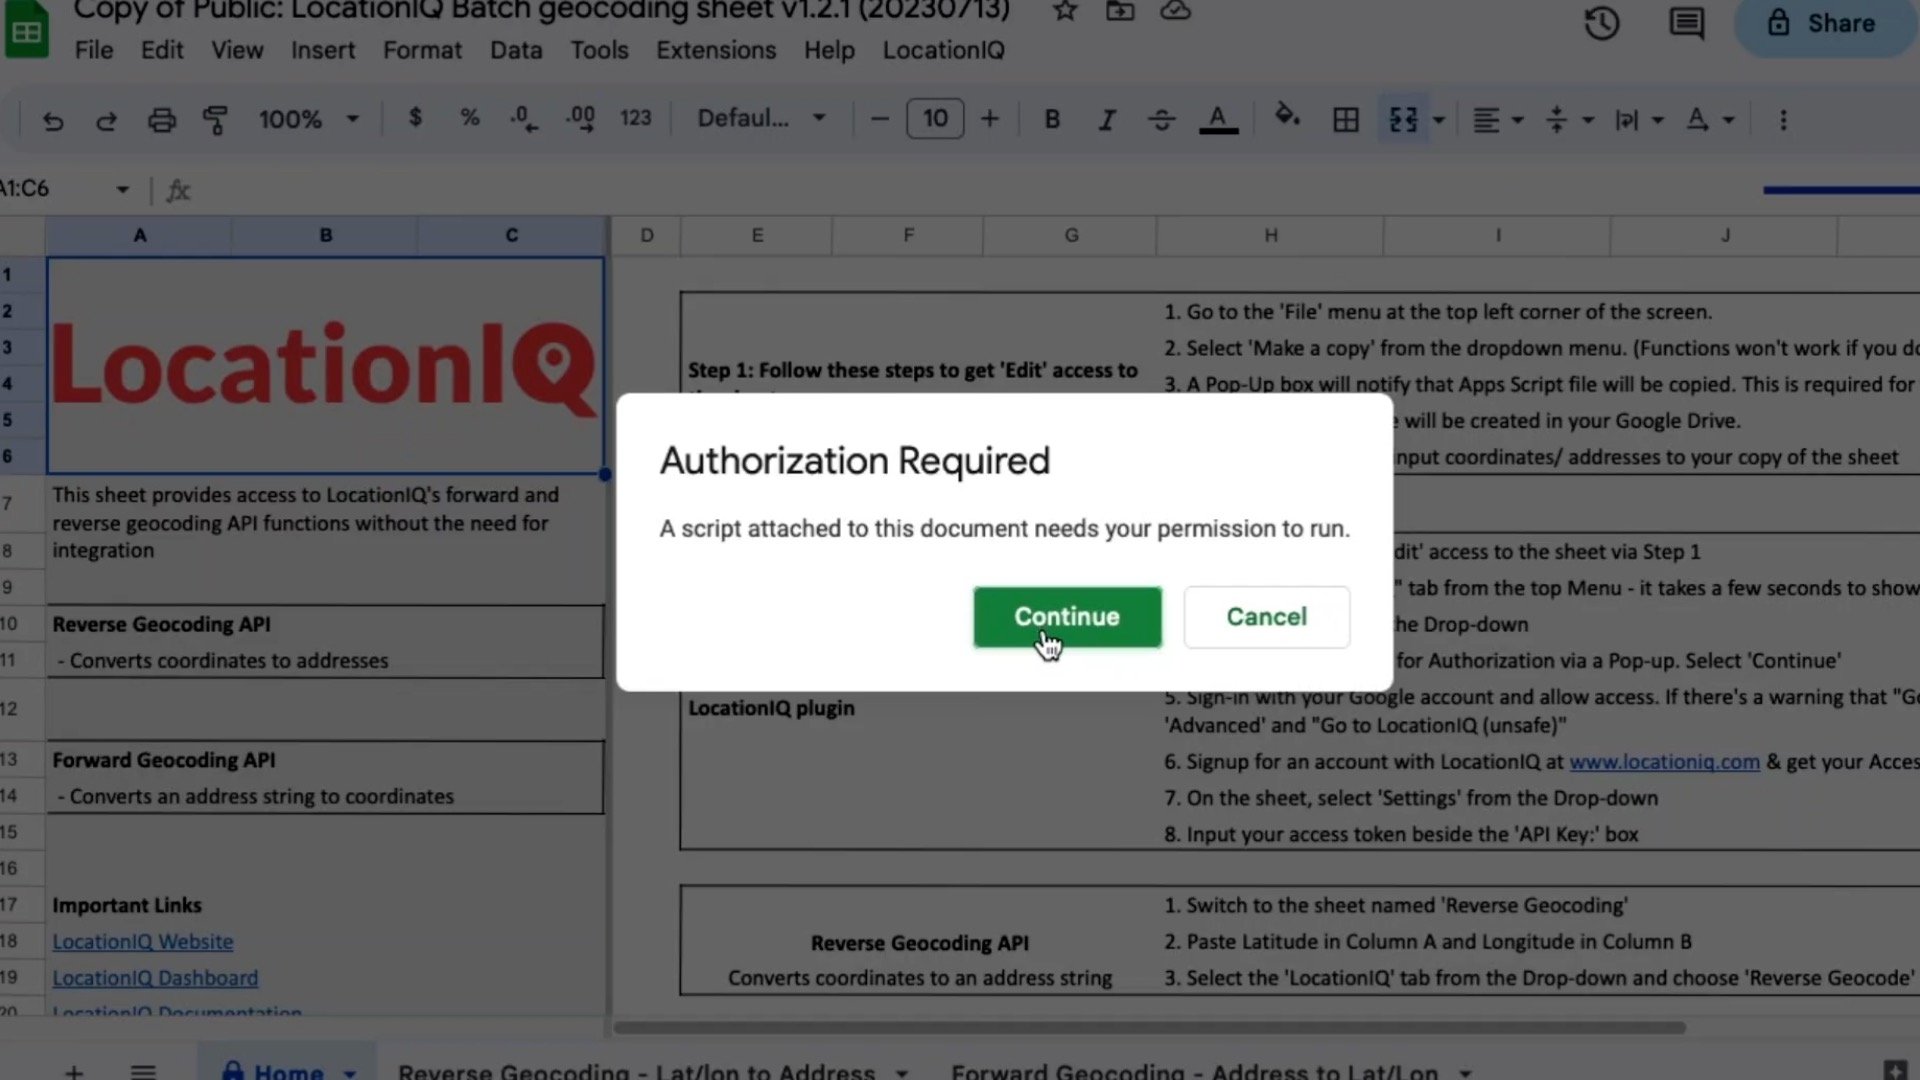Toggle strikethrough formatting
The image size is (1920, 1080).
pos(1161,120)
